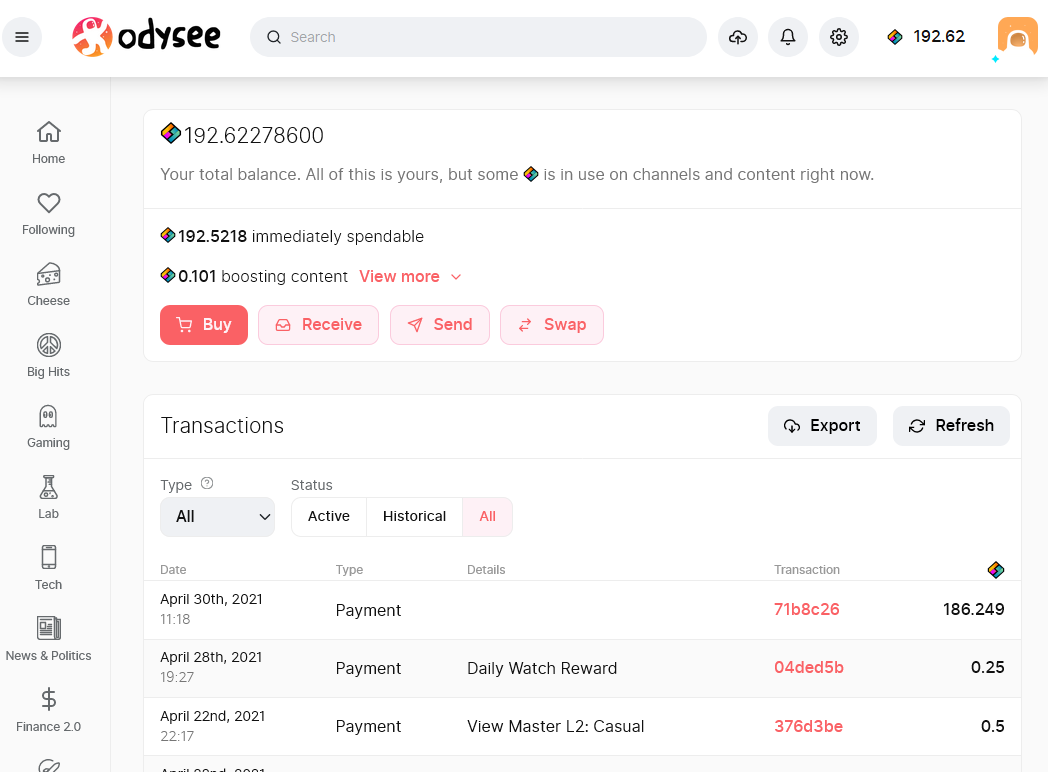Open the Gaming sidebar section
This screenshot has height=772, width=1048.
point(48,427)
